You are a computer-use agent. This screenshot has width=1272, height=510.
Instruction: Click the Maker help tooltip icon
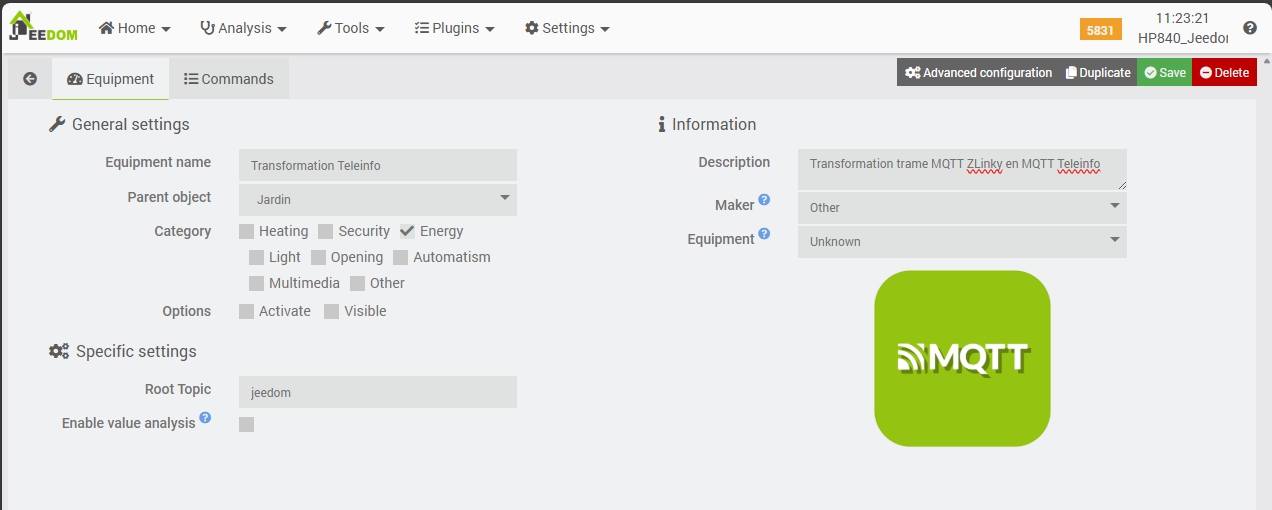point(764,200)
